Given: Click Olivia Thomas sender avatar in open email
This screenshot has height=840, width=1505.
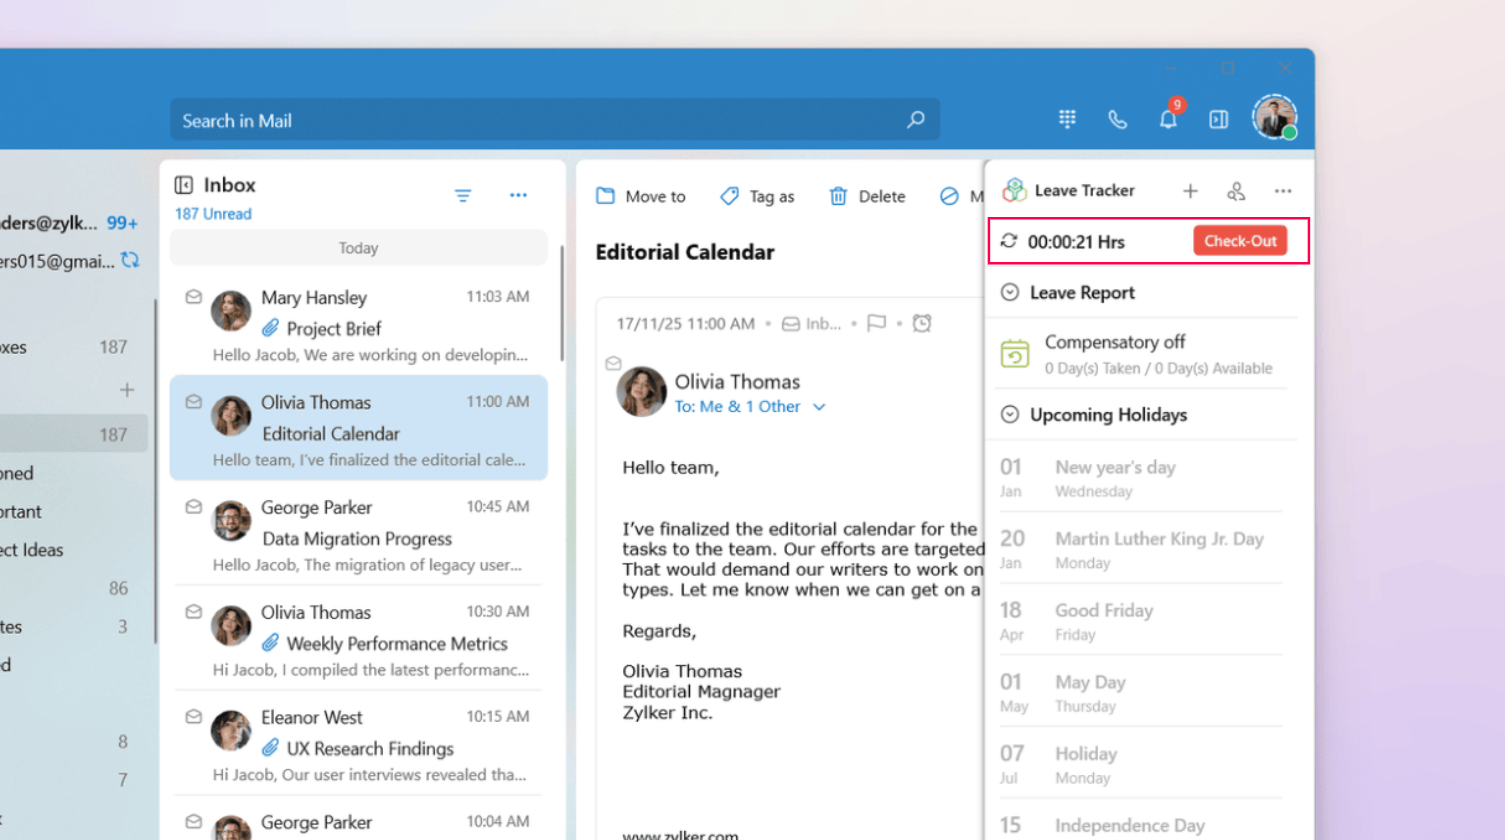Looking at the screenshot, I should click(x=642, y=391).
